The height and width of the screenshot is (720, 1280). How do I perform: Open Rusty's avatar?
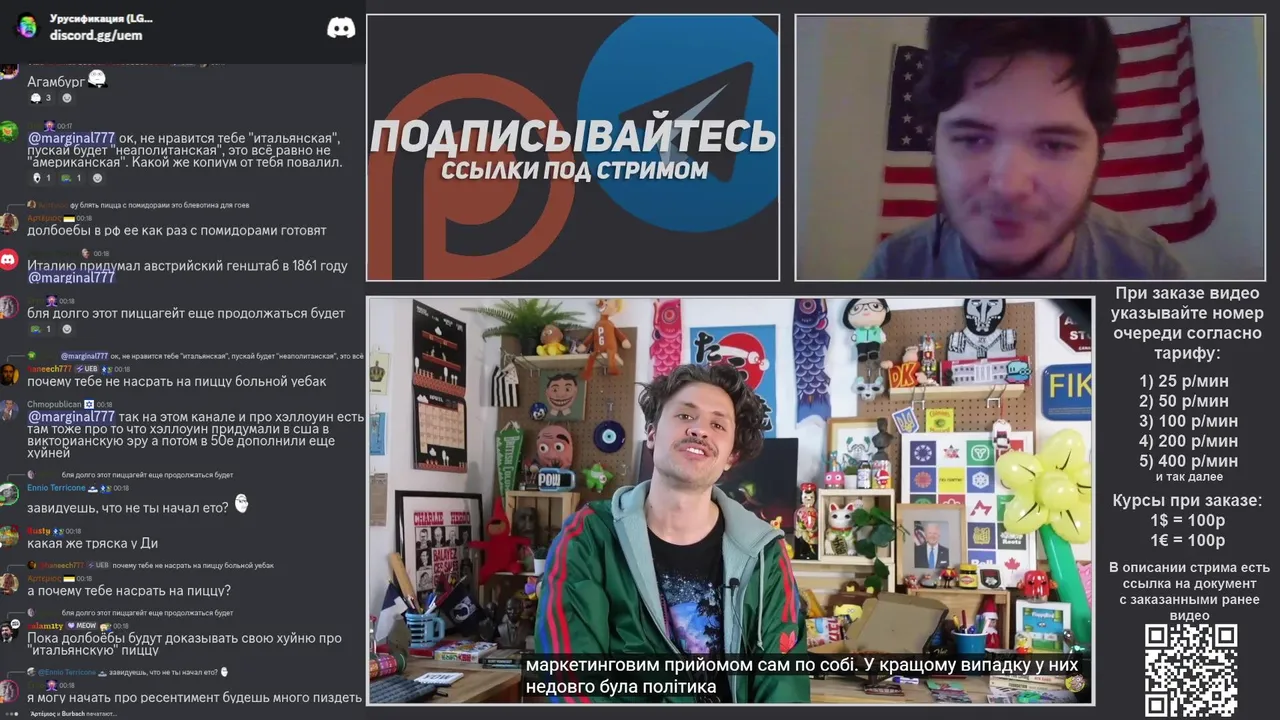[8, 536]
